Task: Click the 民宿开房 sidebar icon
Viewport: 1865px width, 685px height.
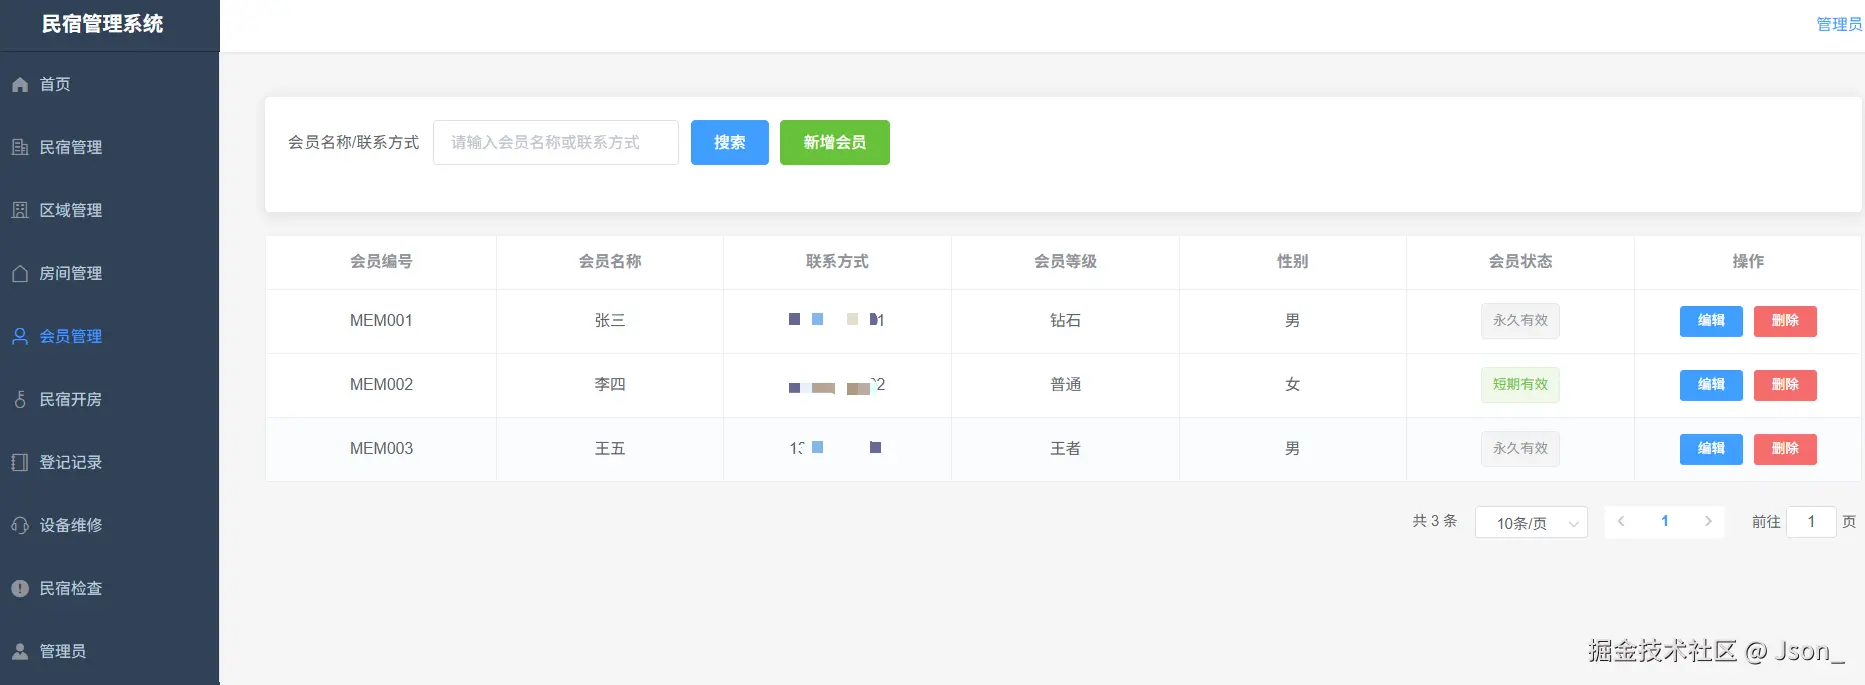Action: pyautogui.click(x=20, y=400)
